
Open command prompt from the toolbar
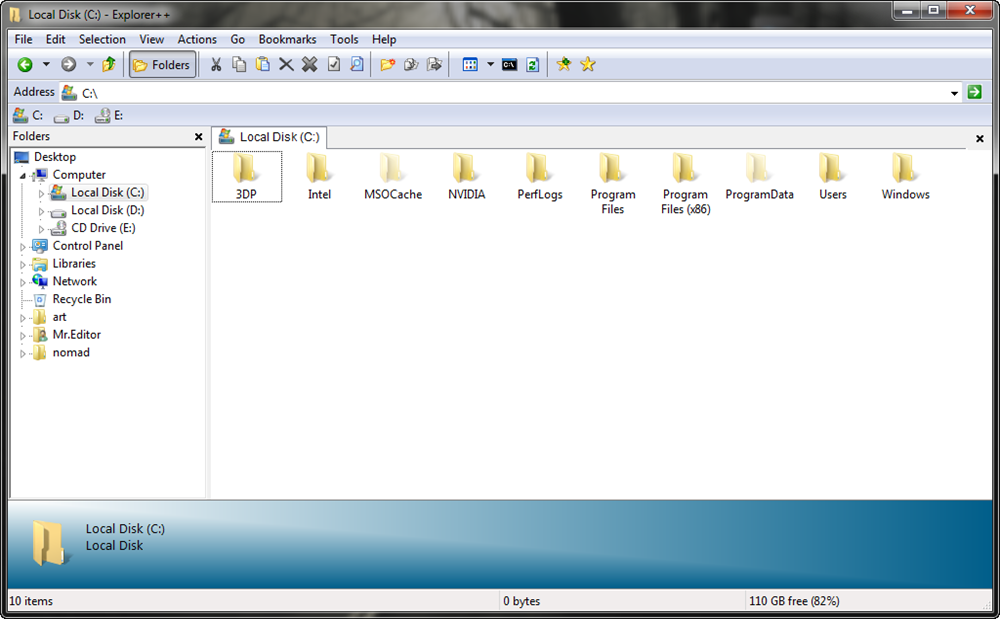click(x=509, y=64)
